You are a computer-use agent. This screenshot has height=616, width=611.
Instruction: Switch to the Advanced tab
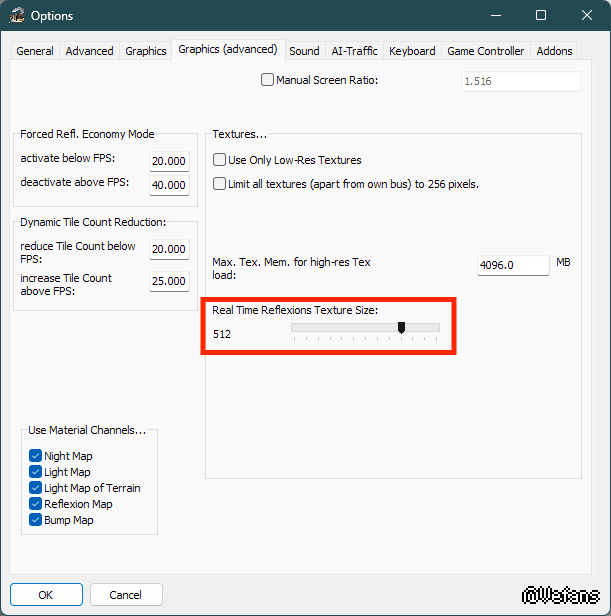click(89, 51)
